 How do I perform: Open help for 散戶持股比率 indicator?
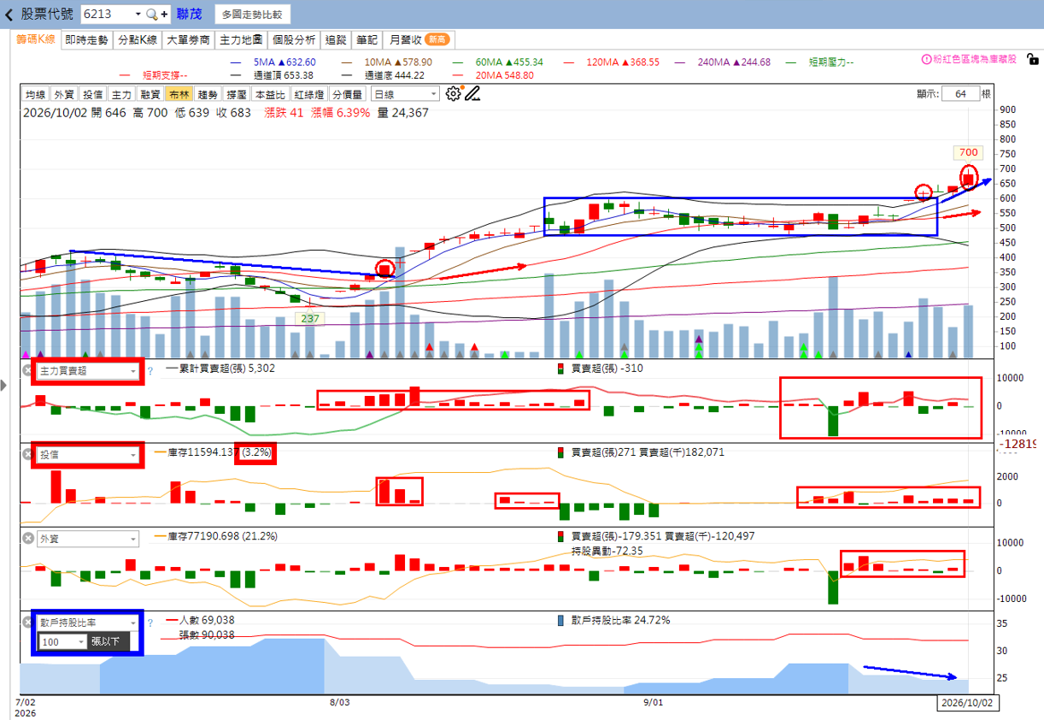(150, 623)
